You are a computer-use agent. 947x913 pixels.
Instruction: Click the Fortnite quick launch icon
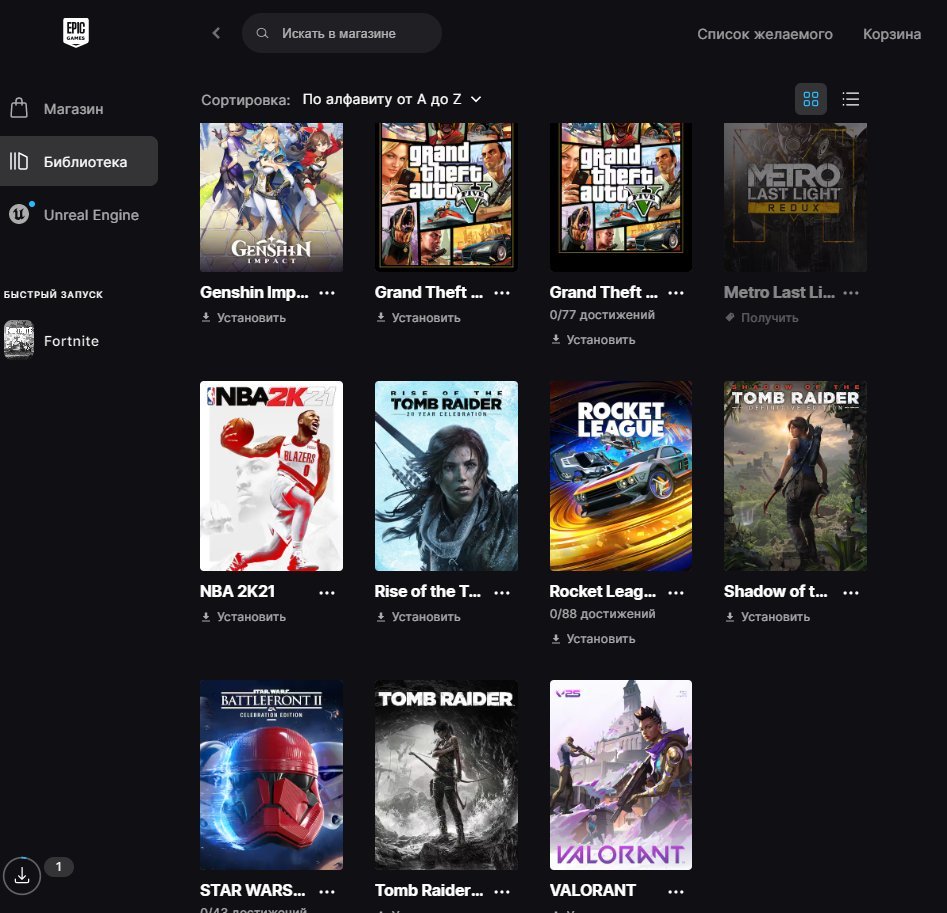(x=19, y=340)
